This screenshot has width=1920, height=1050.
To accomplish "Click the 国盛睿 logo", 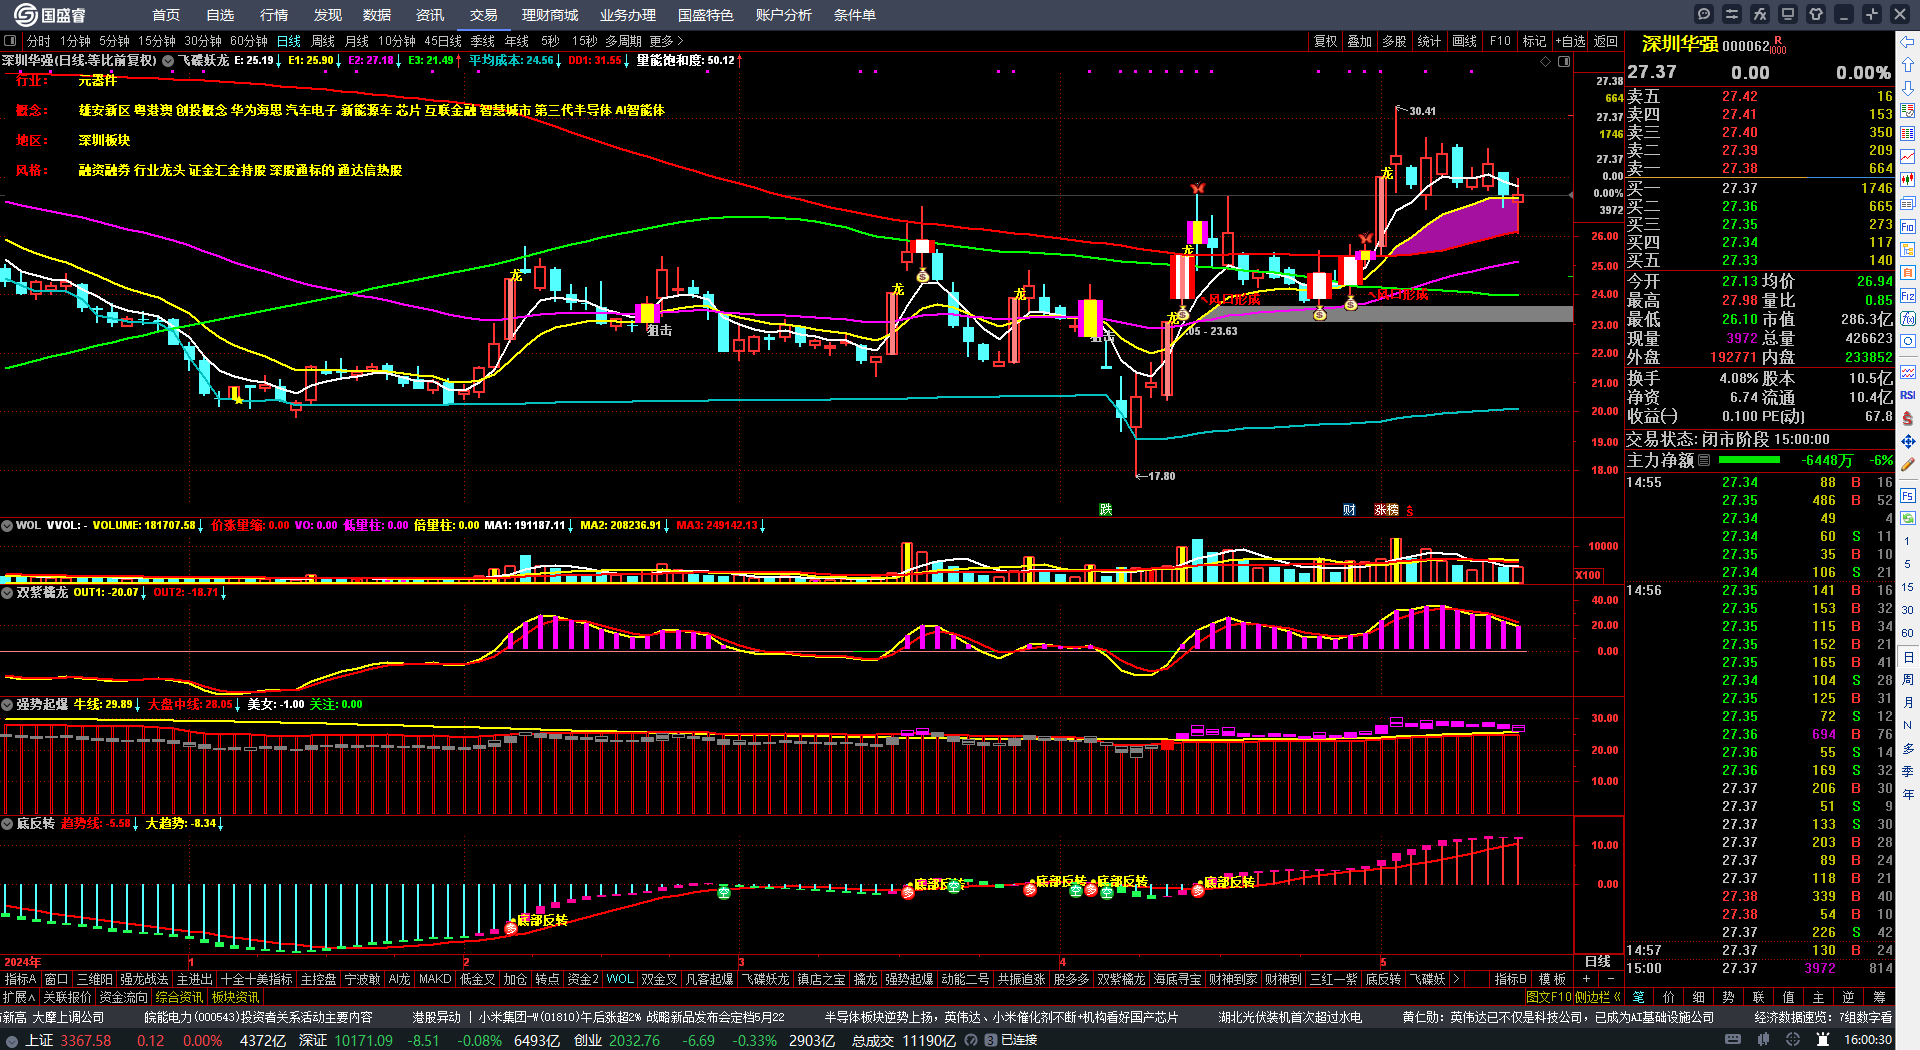I will coord(49,14).
